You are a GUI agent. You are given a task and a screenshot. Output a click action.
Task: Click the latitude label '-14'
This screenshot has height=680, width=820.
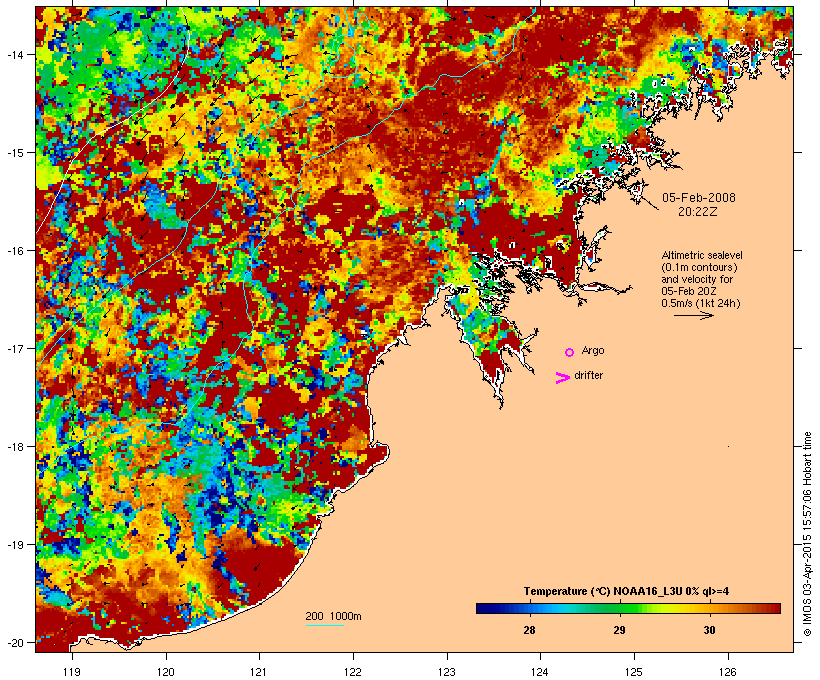[x=14, y=54]
